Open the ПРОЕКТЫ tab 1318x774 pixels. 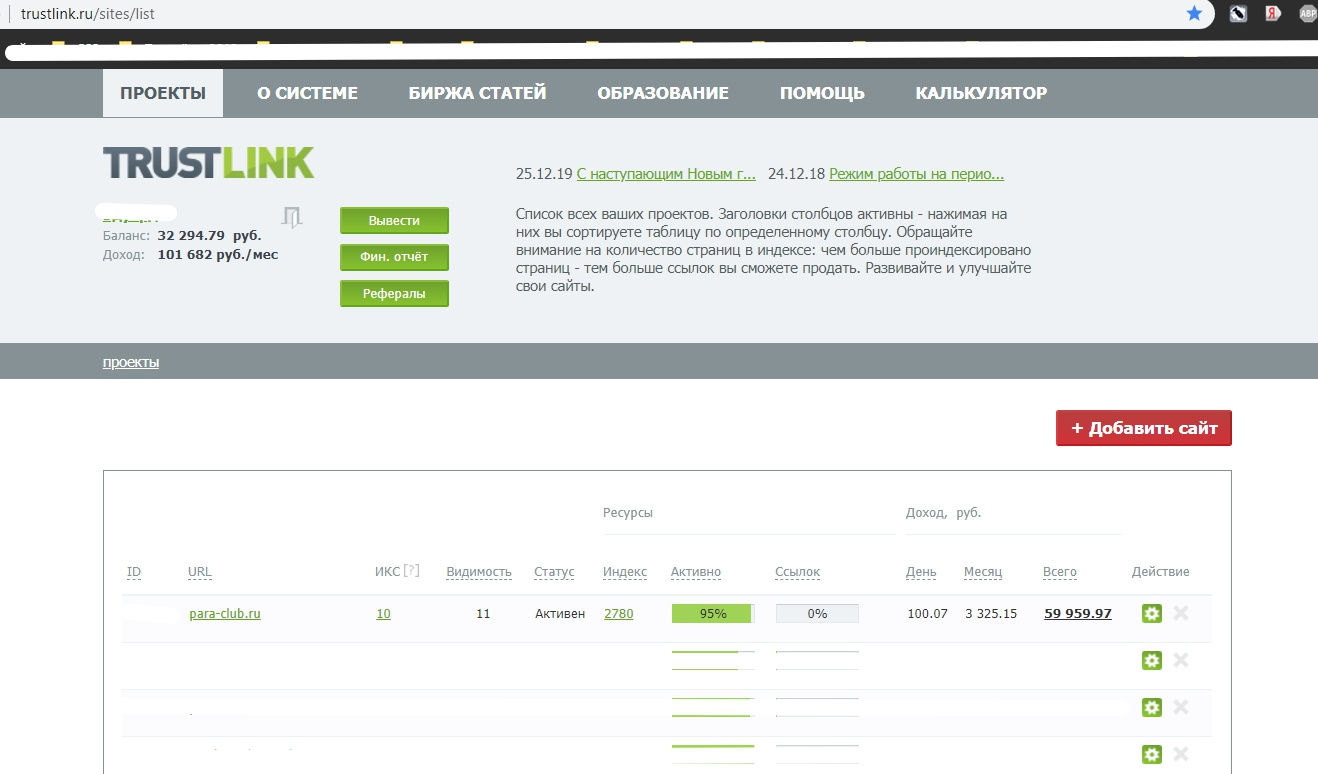[x=163, y=93]
